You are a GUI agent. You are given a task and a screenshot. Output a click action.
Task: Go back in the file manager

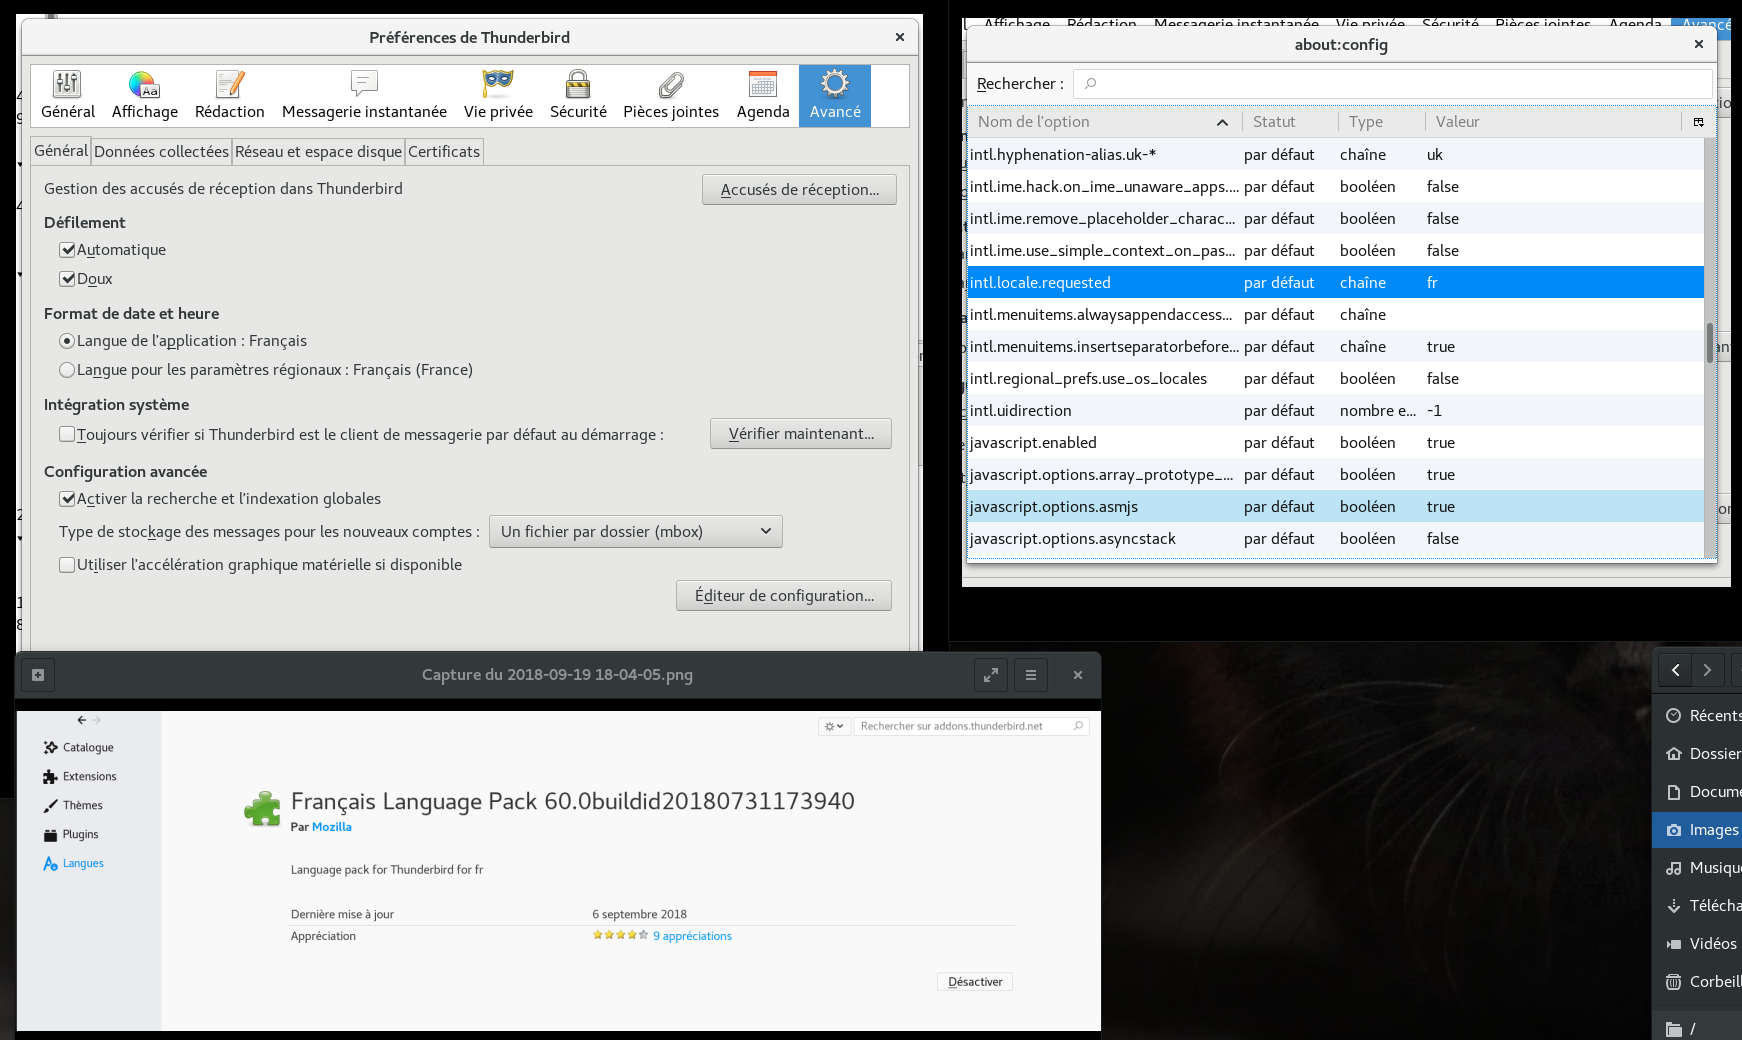[x=1675, y=670]
